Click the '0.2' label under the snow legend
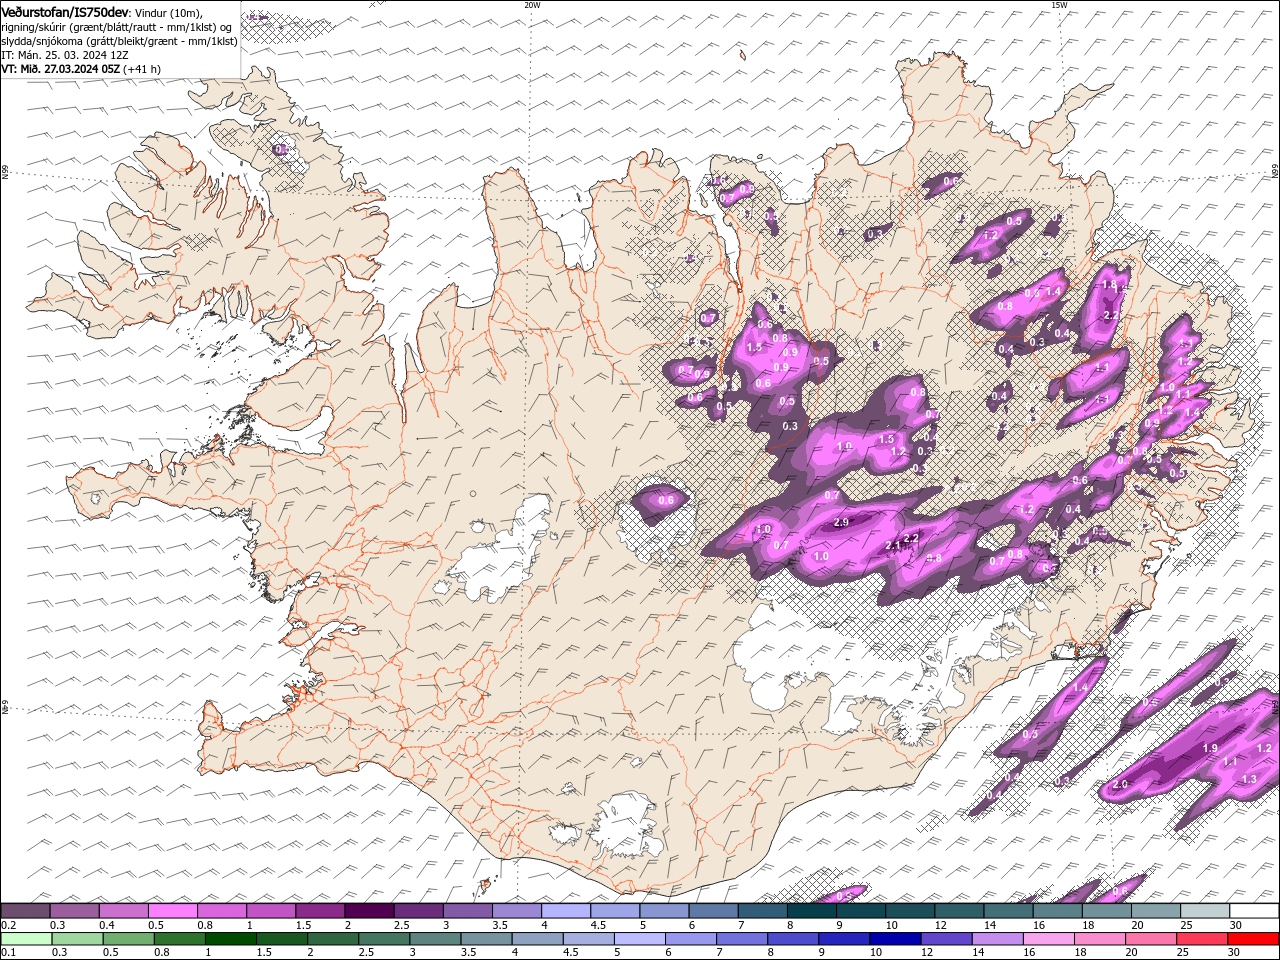Screen dimensions: 1280x960 coord(8,925)
